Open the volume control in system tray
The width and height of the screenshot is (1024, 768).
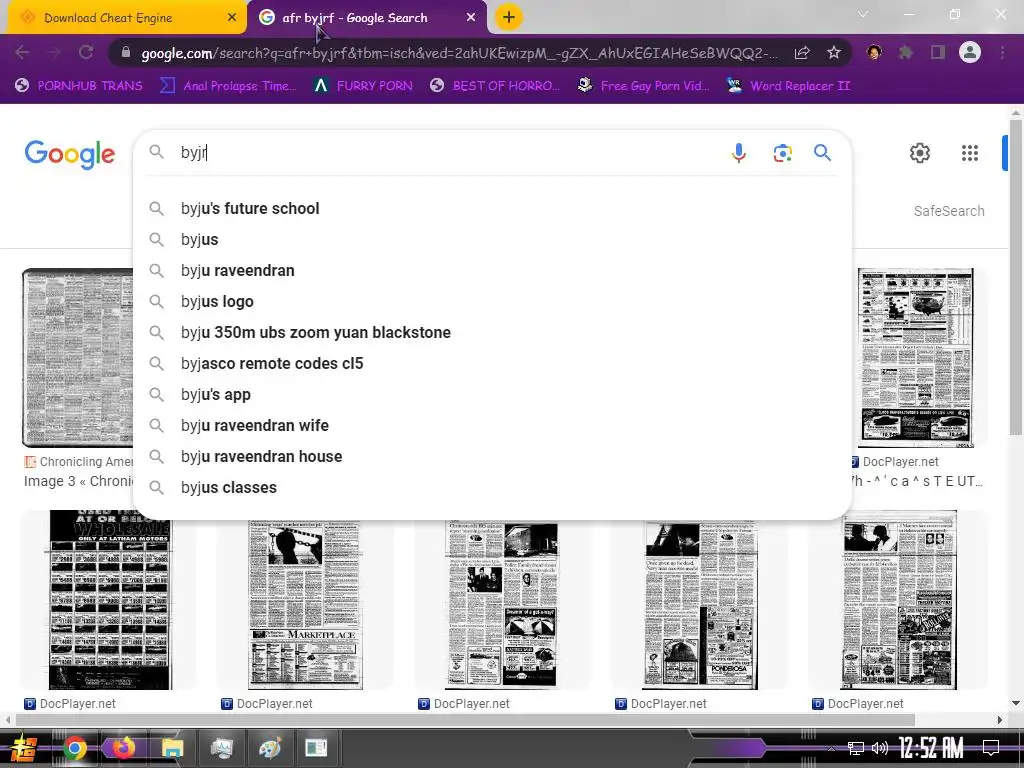click(880, 748)
